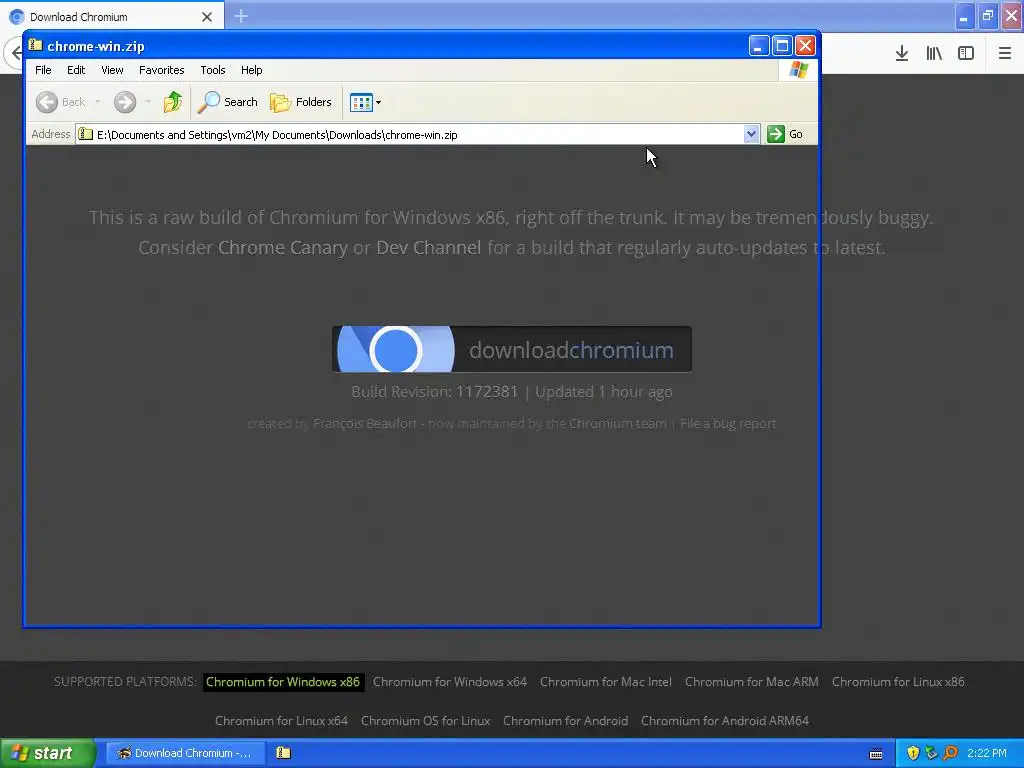
Task: Click the Go button next to the address
Action: click(785, 134)
